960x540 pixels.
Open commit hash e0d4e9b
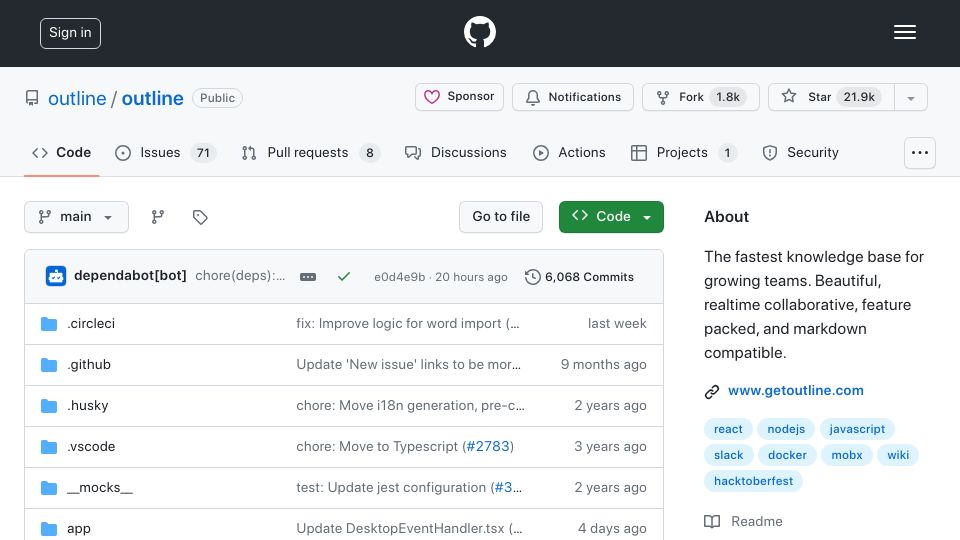pos(399,277)
